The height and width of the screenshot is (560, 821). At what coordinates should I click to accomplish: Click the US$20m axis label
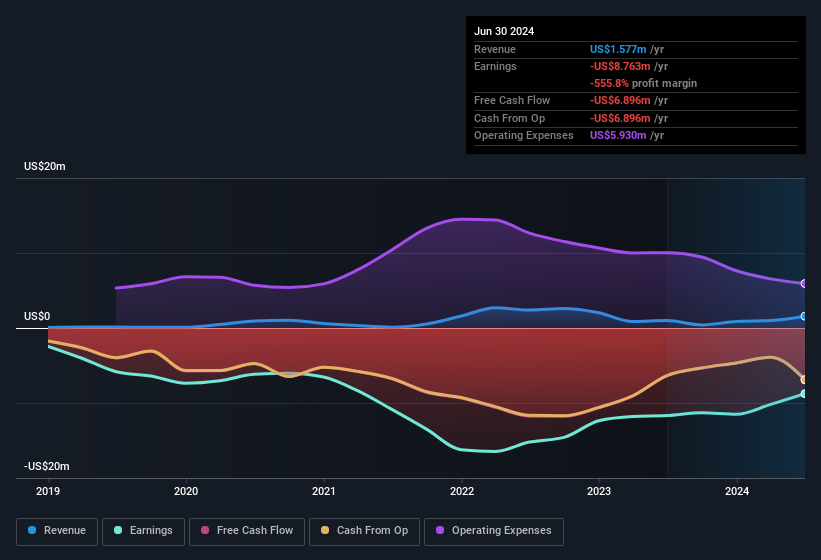click(x=45, y=166)
